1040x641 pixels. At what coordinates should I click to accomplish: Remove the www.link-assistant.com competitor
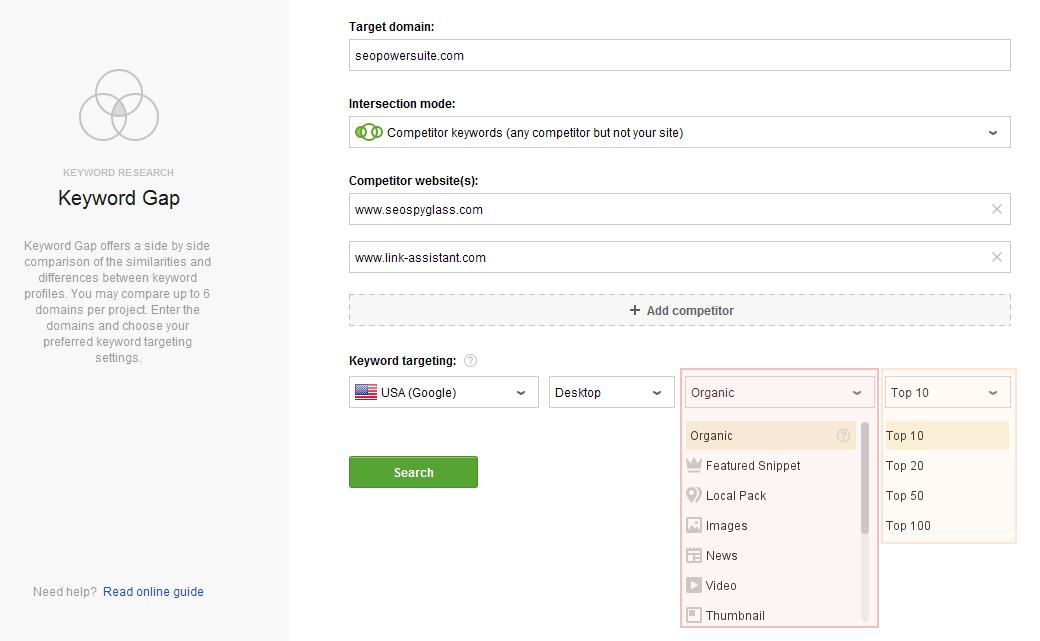pos(996,257)
